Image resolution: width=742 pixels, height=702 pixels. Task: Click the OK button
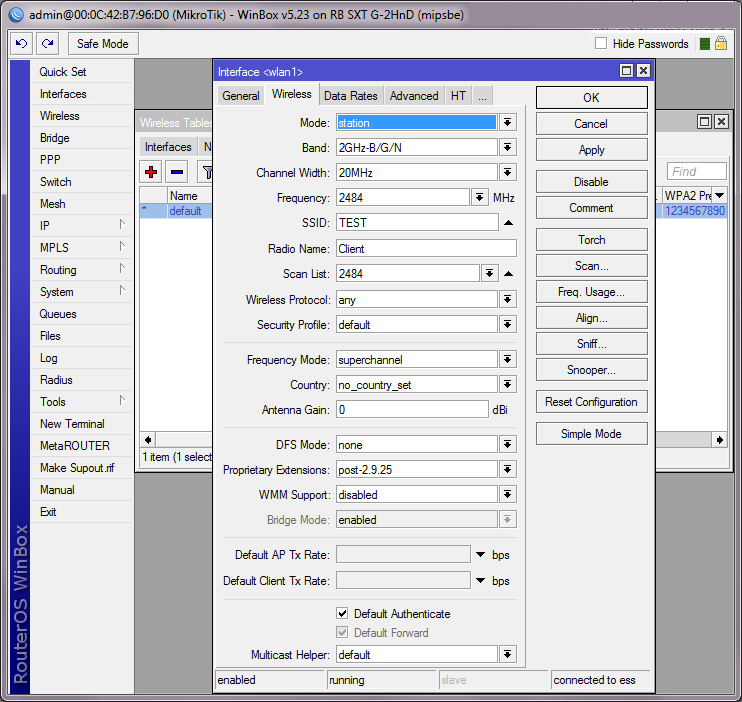592,98
